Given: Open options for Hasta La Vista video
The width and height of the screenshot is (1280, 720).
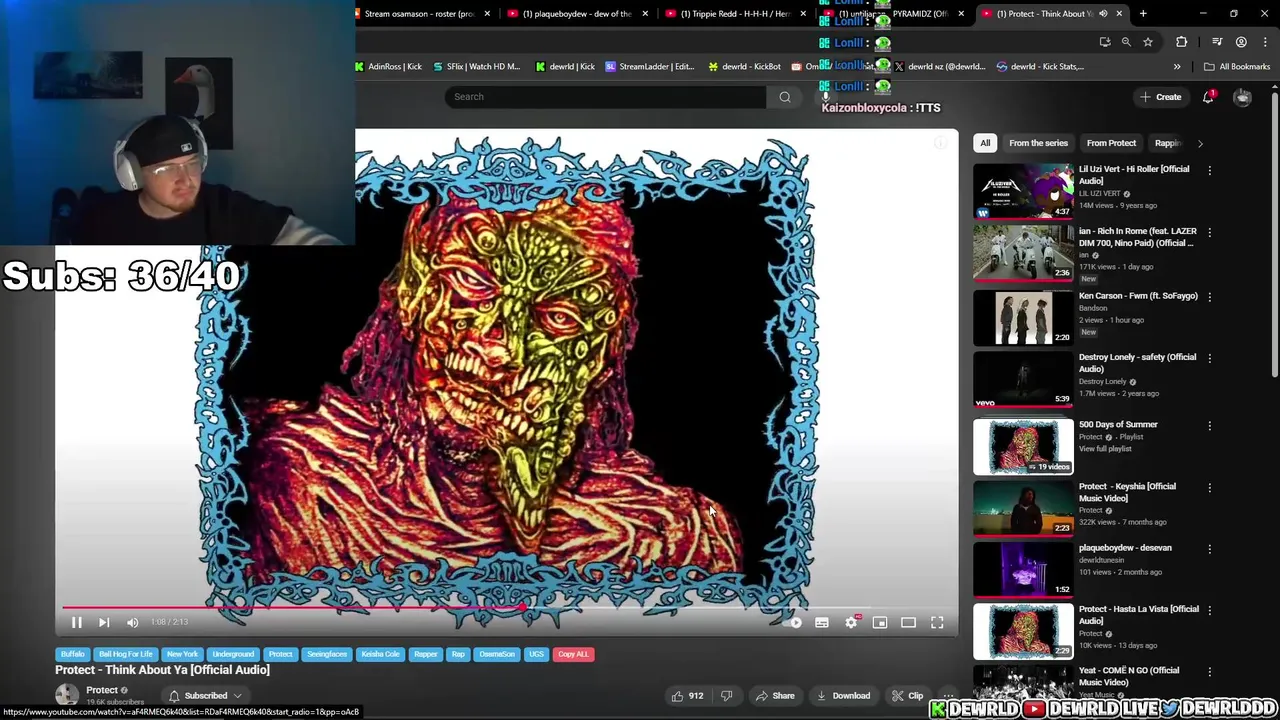Looking at the screenshot, I should point(1209,610).
